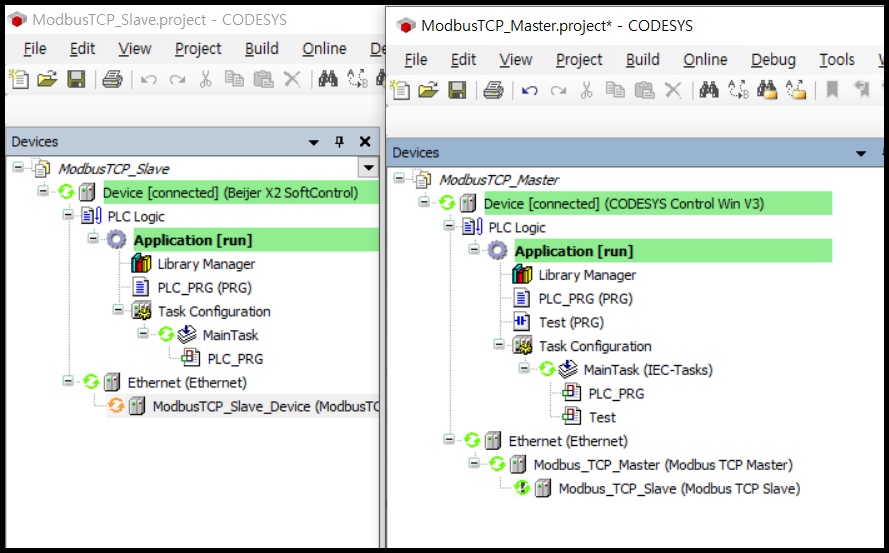Open Tools menu in Master window
Screen dimensions: 889x553
tap(837, 60)
